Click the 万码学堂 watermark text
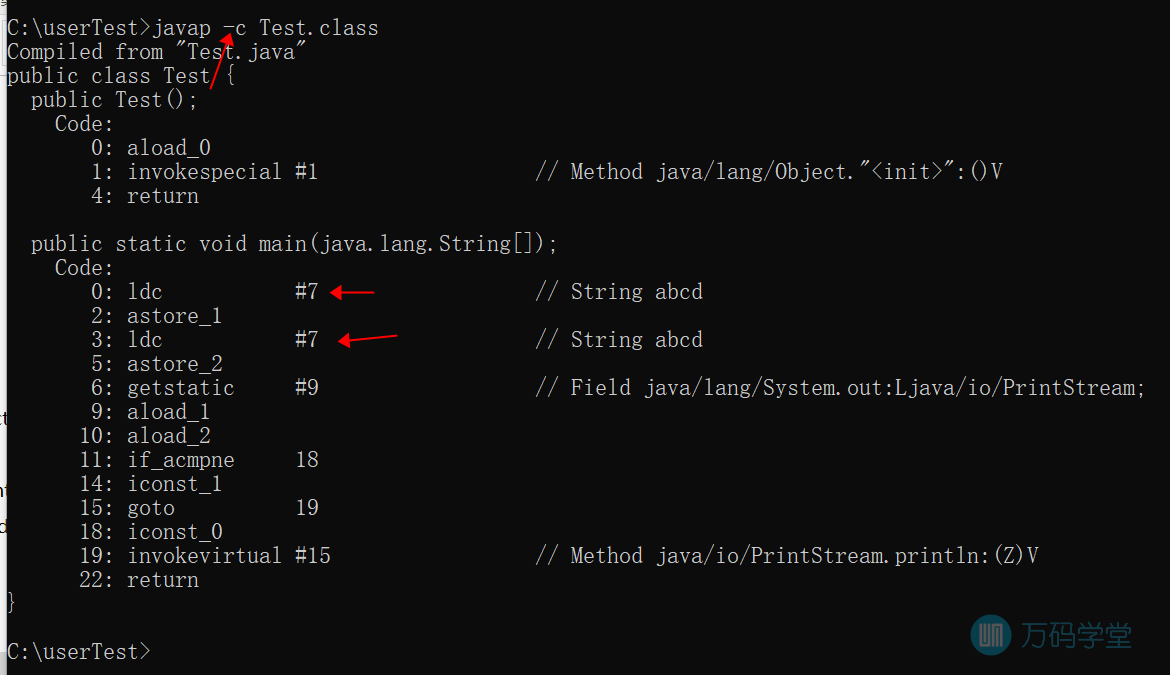Image resolution: width=1170 pixels, height=675 pixels. (1076, 635)
